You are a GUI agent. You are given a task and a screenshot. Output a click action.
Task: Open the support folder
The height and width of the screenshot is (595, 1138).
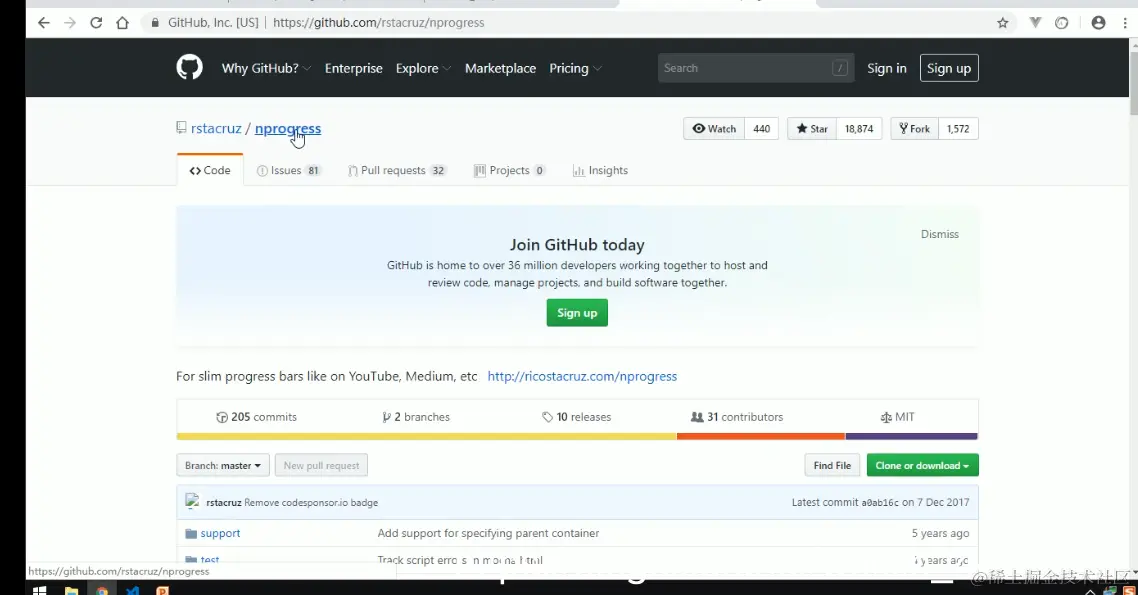pyautogui.click(x=220, y=533)
